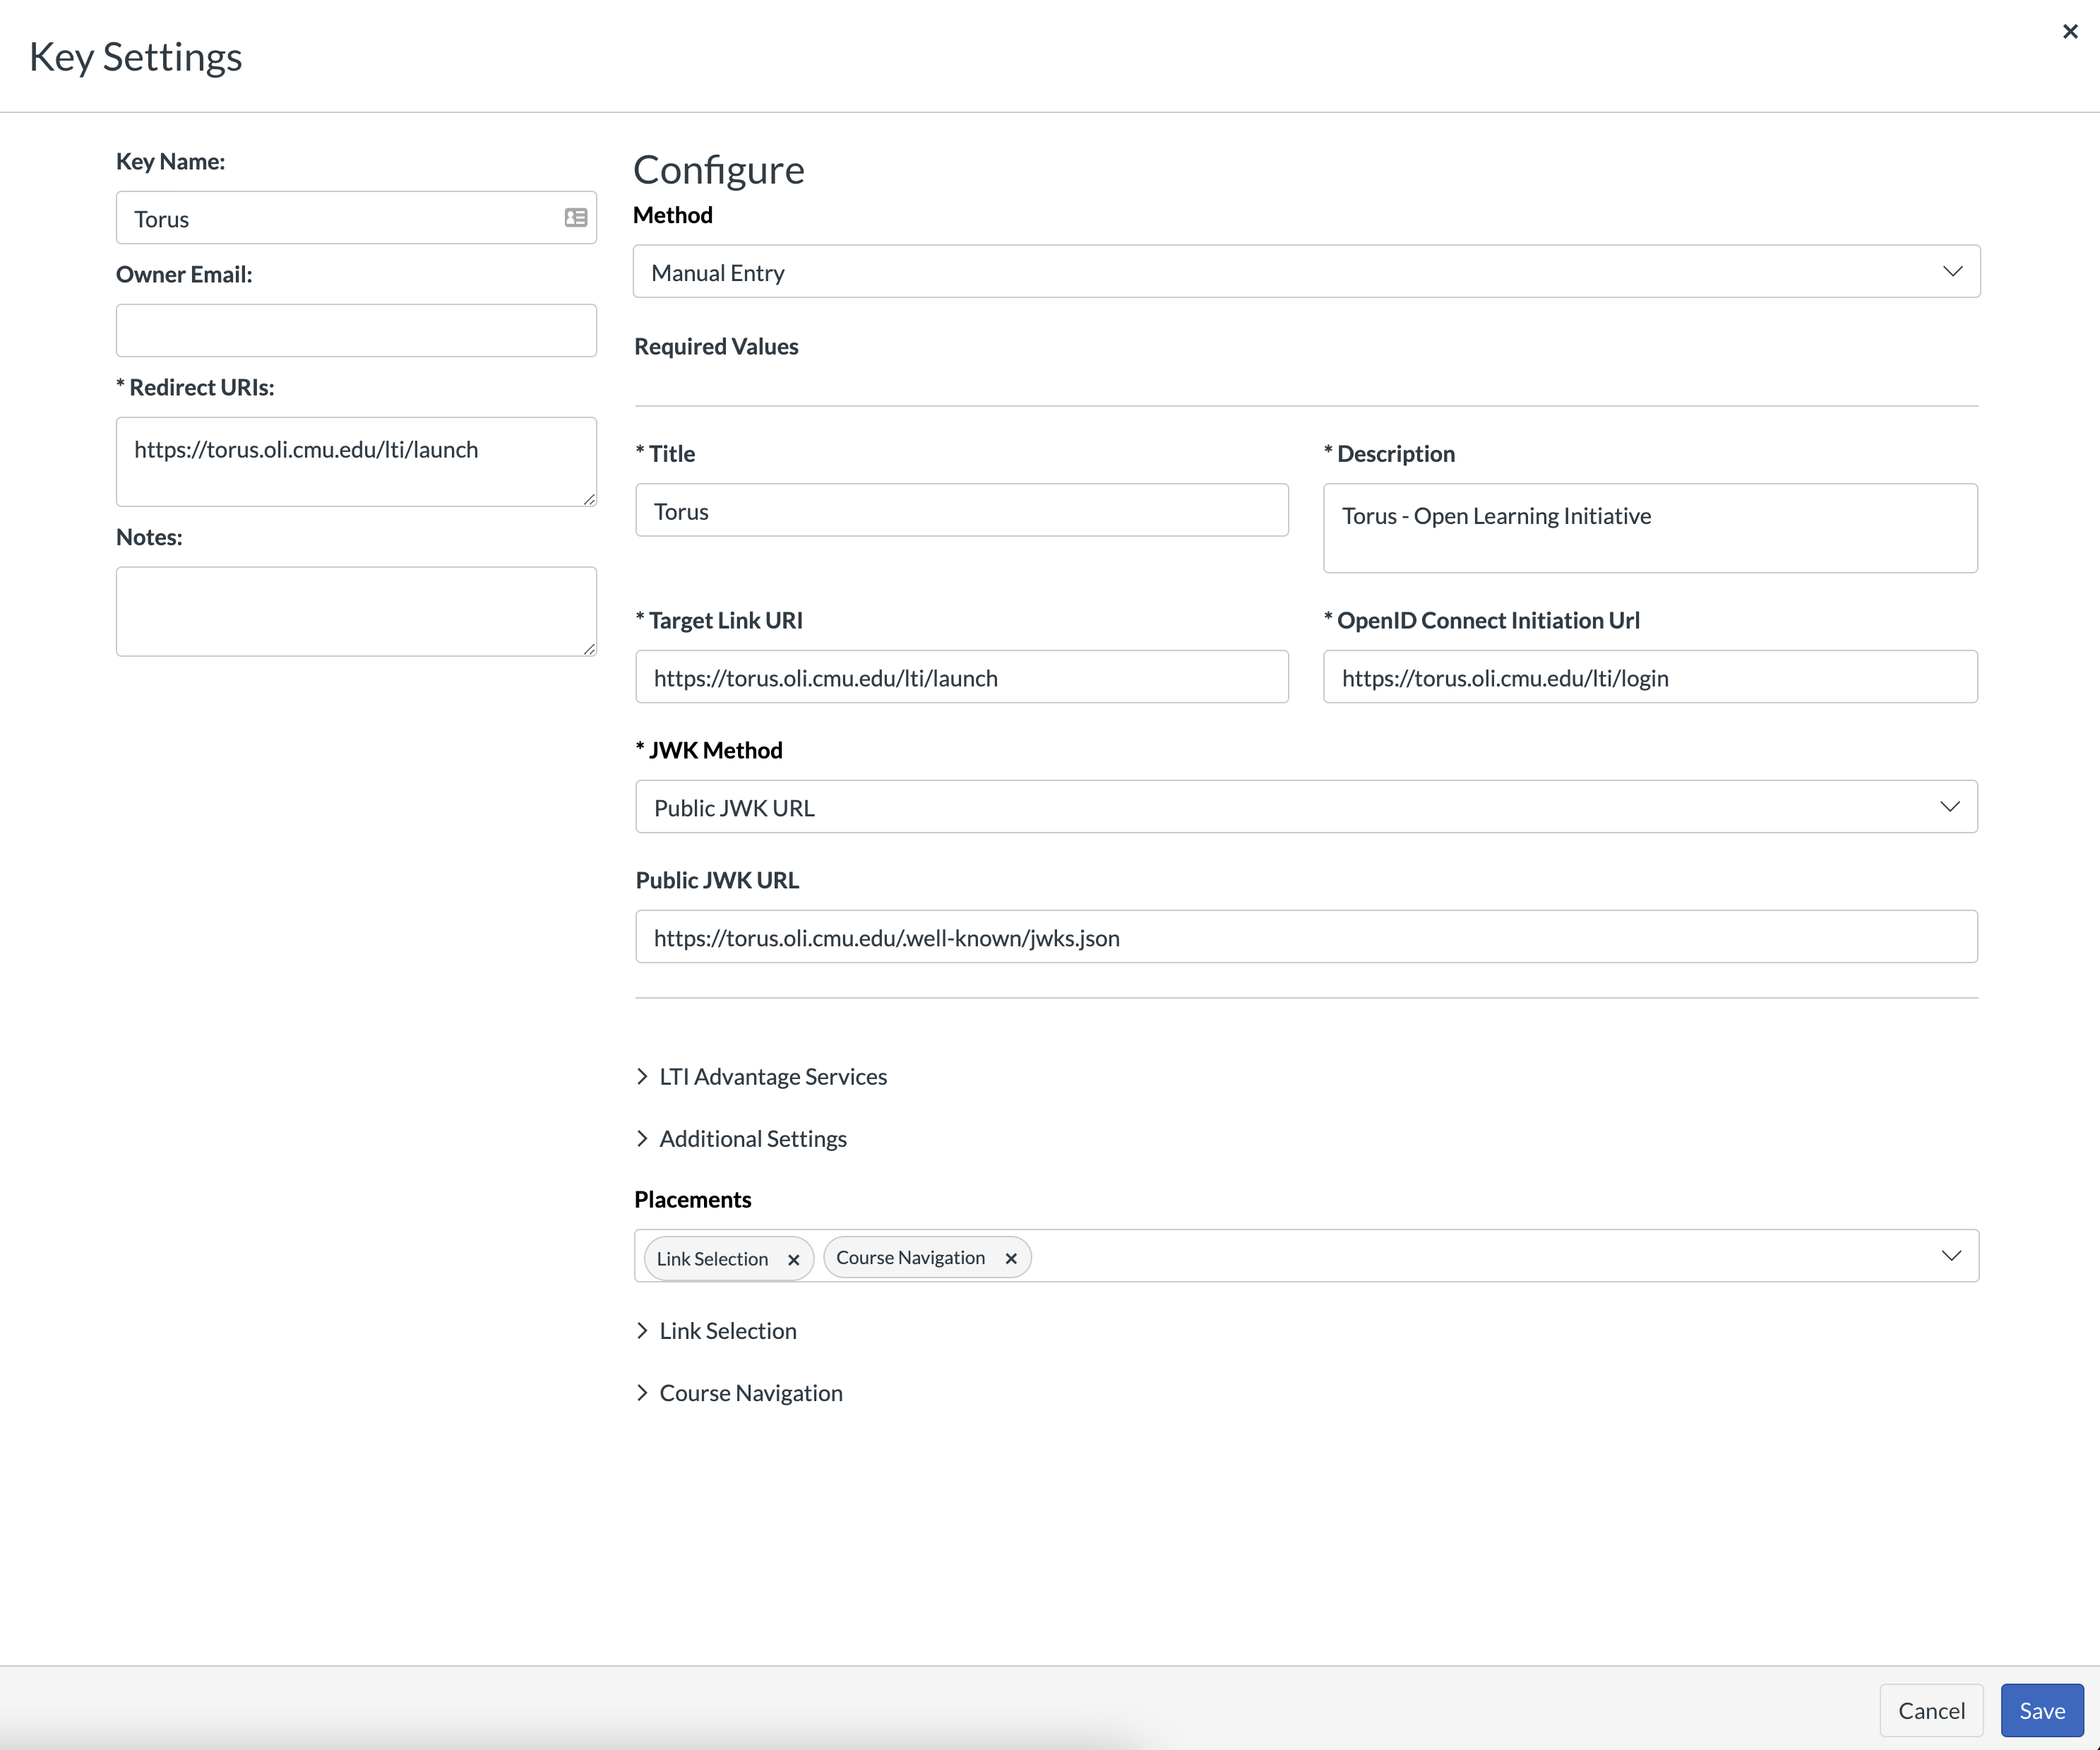Open the Method dropdown
The image size is (2100, 1750).
[x=1305, y=272]
